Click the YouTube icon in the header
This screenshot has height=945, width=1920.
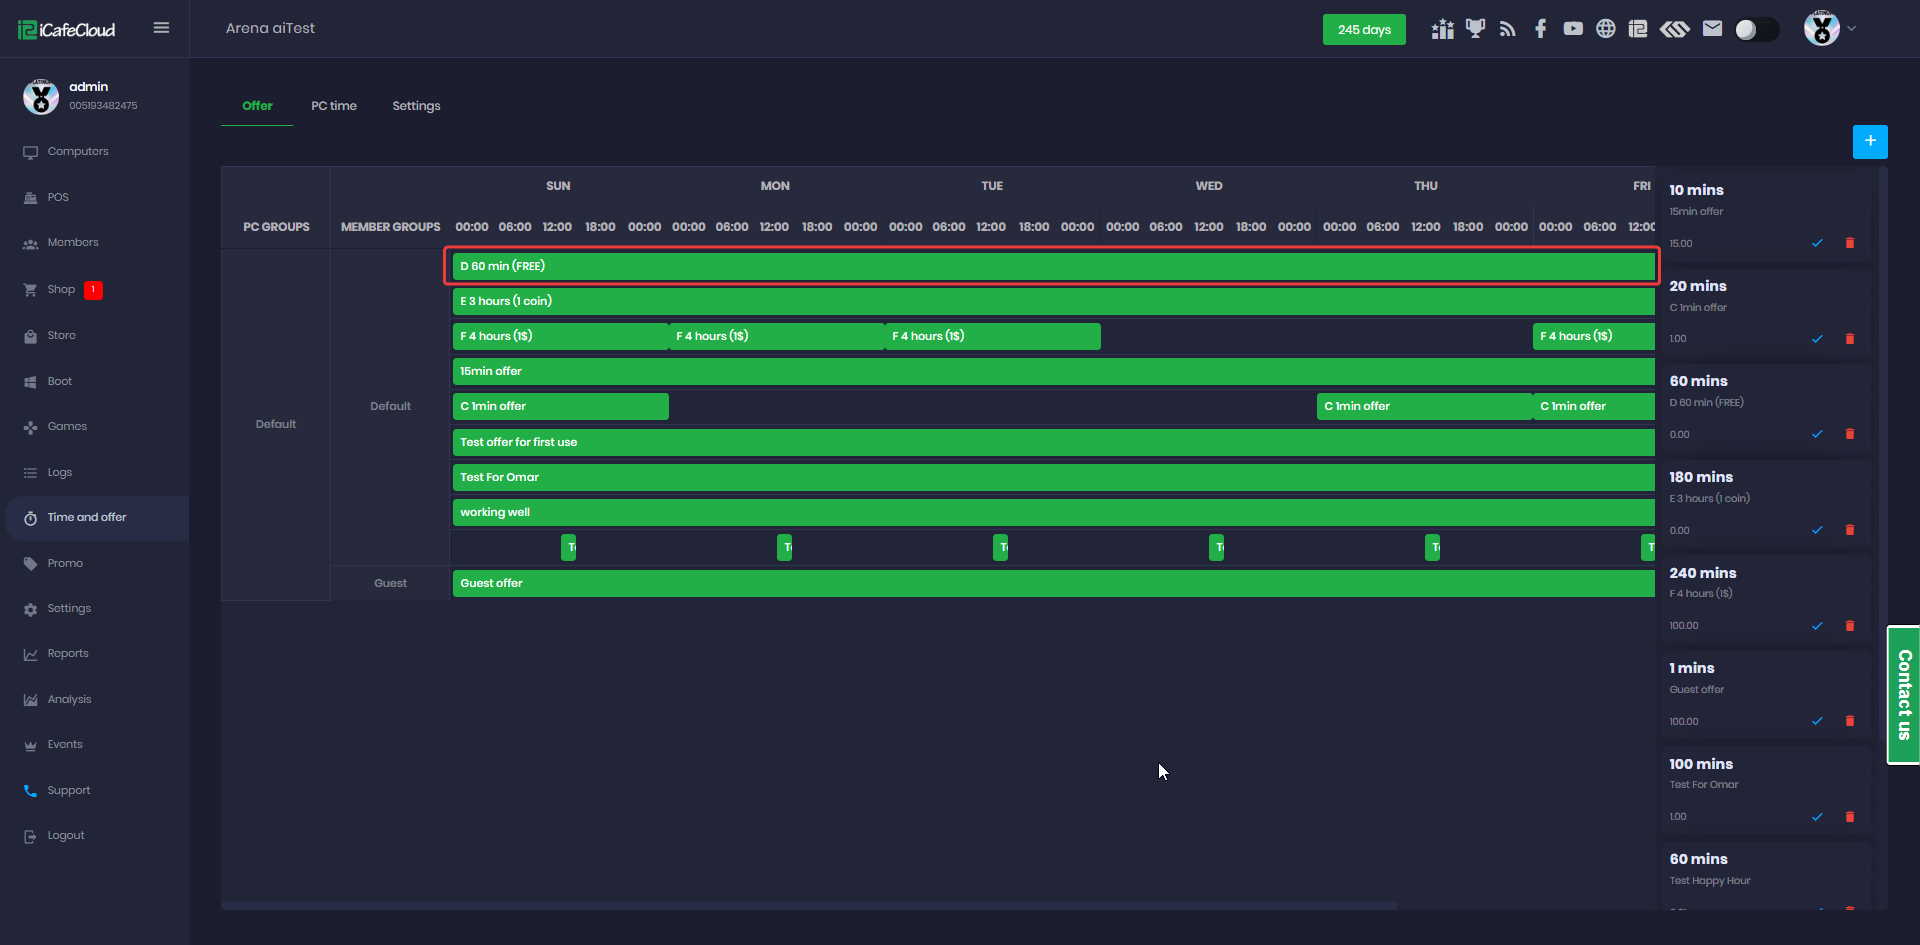(x=1573, y=29)
